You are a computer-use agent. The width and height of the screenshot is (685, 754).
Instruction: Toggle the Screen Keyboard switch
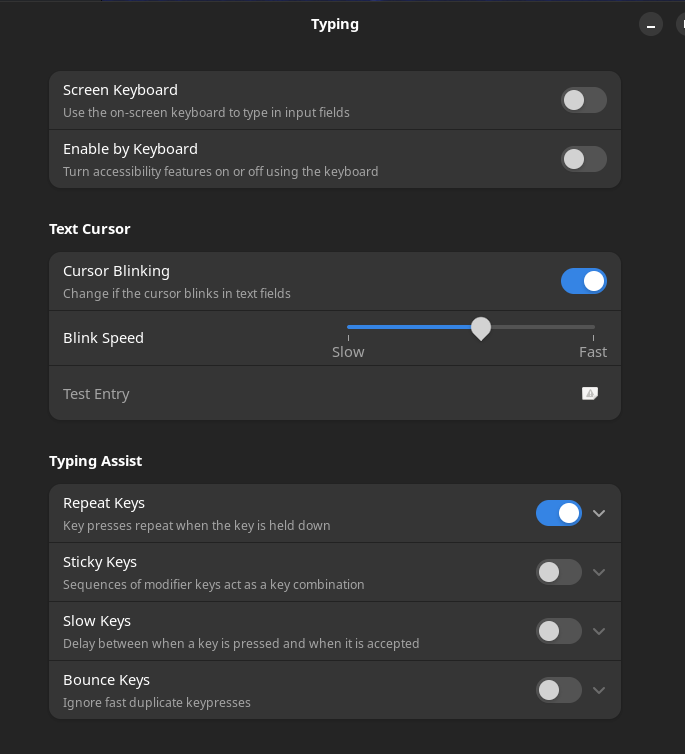584,100
